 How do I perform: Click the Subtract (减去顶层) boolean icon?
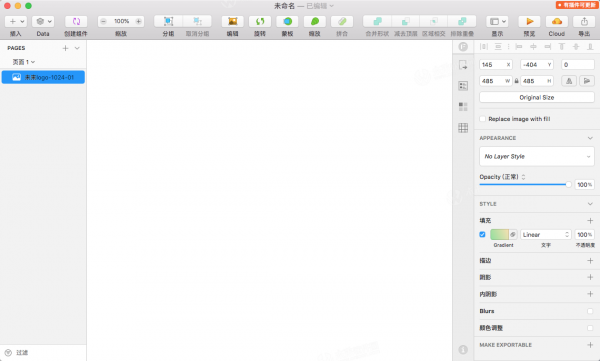click(x=406, y=21)
